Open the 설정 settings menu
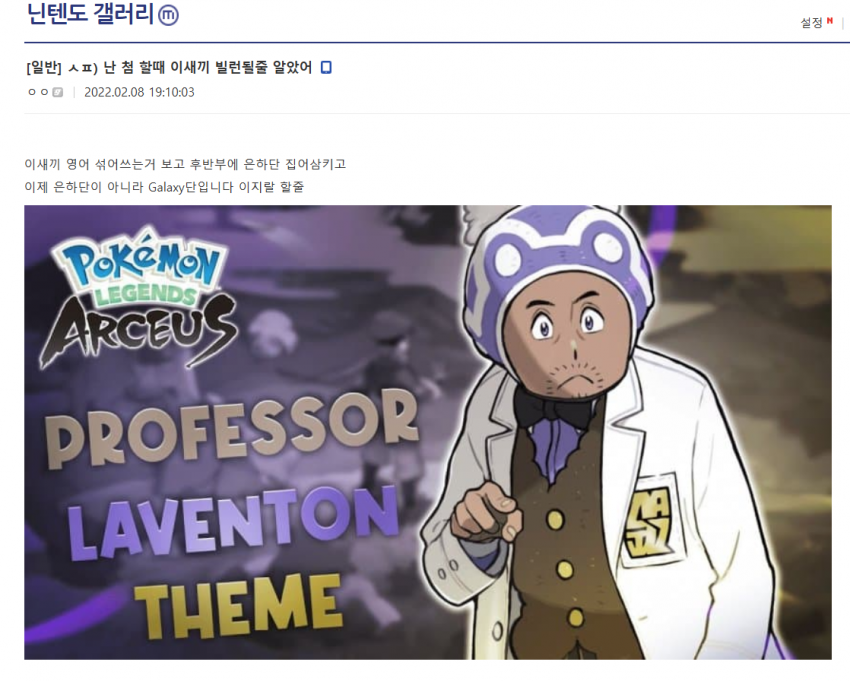The width and height of the screenshot is (850, 681). [812, 22]
